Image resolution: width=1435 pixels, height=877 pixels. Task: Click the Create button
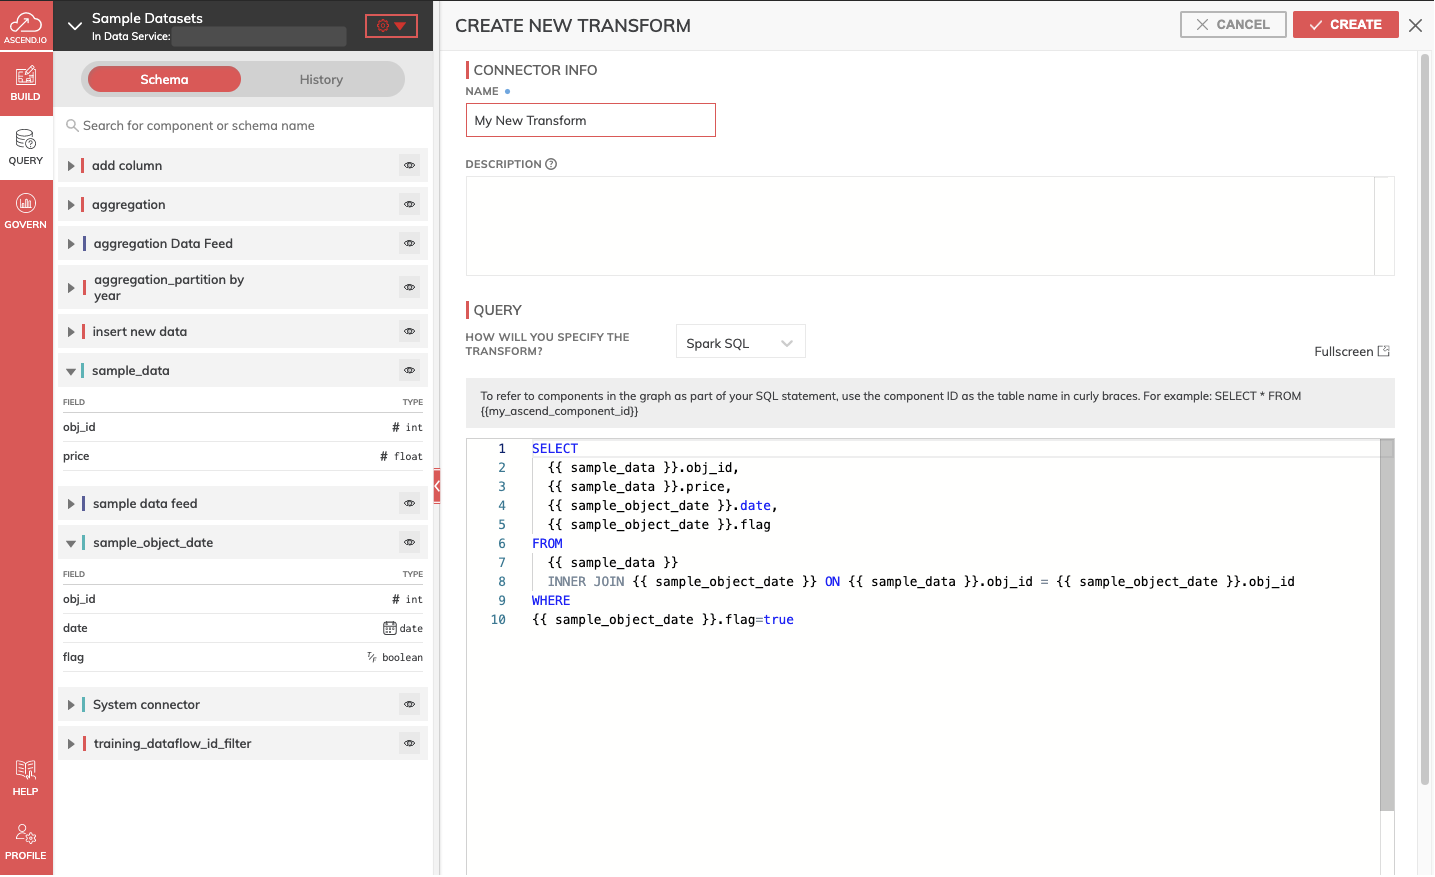(1345, 25)
